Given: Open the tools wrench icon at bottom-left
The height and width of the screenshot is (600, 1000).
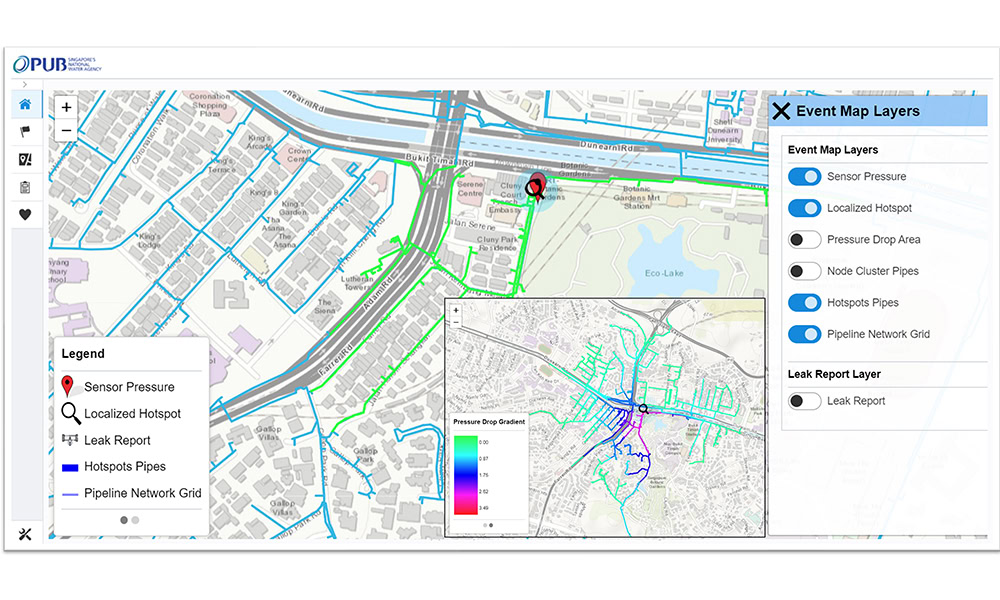Looking at the screenshot, I should pos(25,534).
